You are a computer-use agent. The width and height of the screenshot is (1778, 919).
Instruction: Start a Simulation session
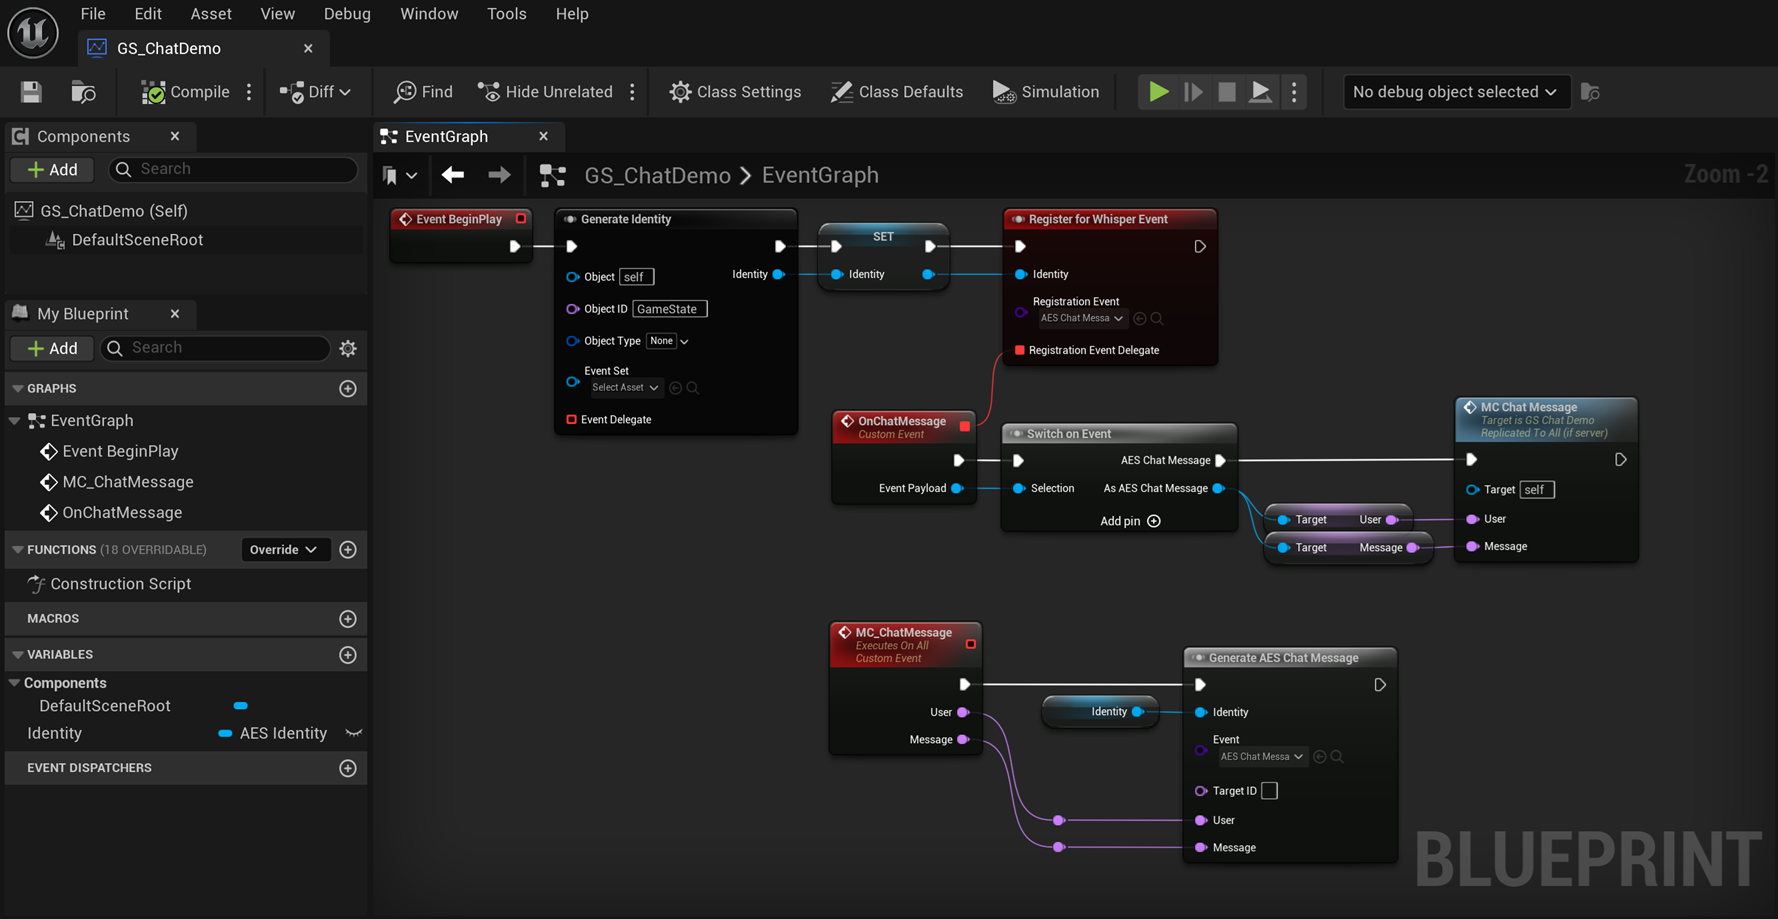click(x=1045, y=91)
